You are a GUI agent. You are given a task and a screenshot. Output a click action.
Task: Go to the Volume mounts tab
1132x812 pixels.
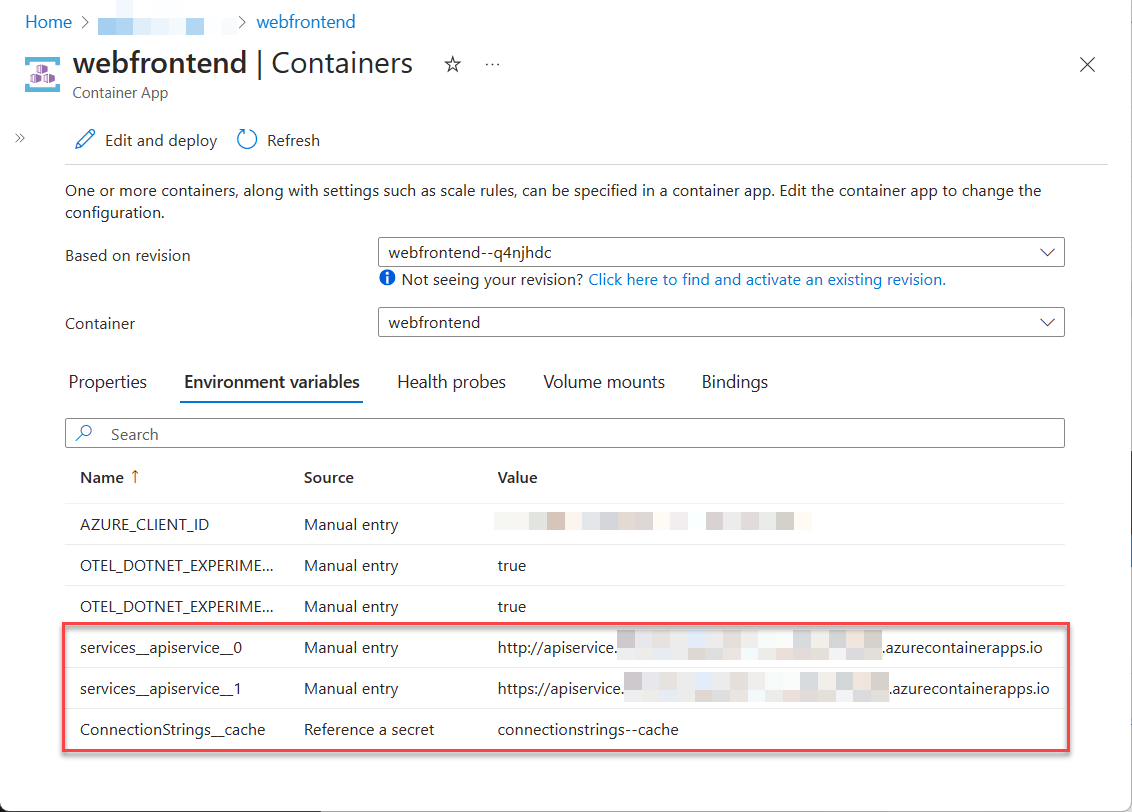(x=604, y=382)
